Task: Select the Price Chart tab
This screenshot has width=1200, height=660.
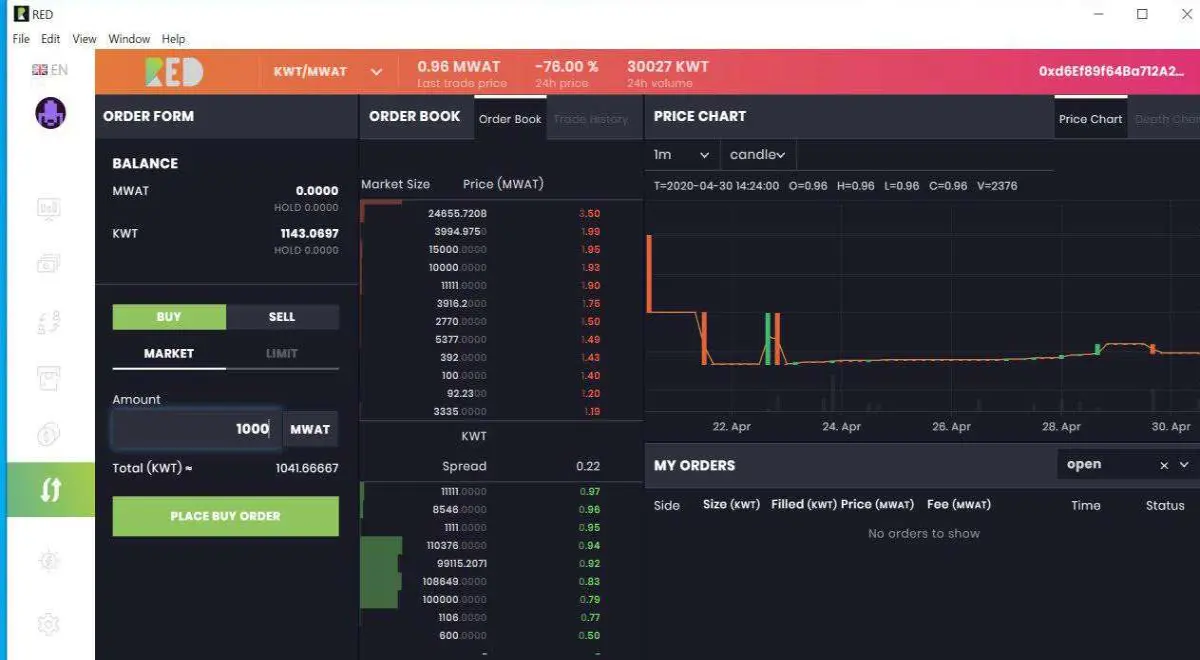Action: coord(1091,118)
